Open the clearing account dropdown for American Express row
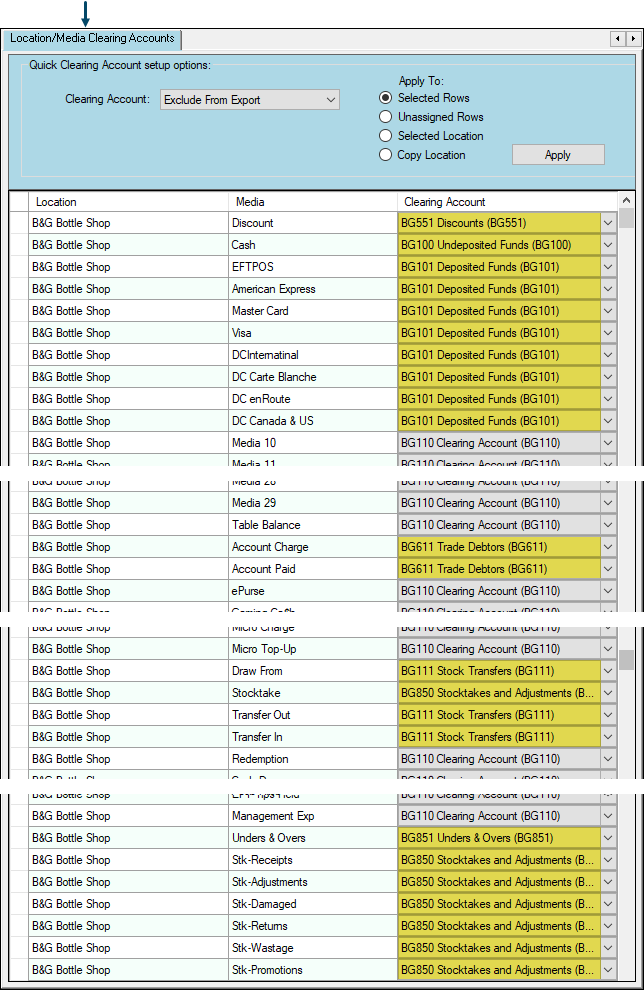The width and height of the screenshot is (644, 990). point(608,289)
